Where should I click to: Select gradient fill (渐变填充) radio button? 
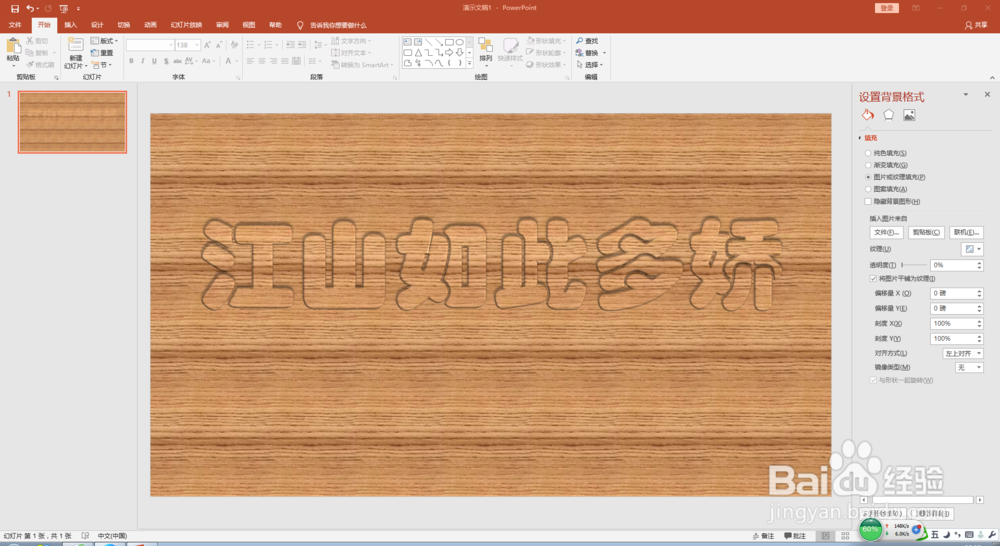[868, 165]
